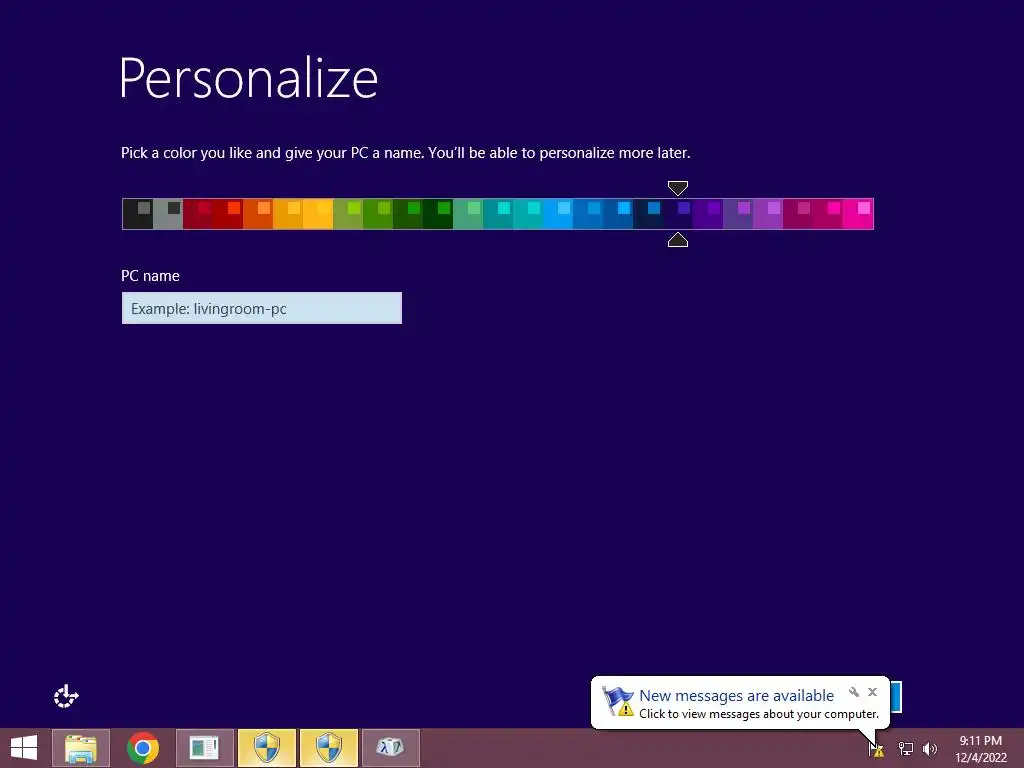Click the Windows Start button

point(24,748)
